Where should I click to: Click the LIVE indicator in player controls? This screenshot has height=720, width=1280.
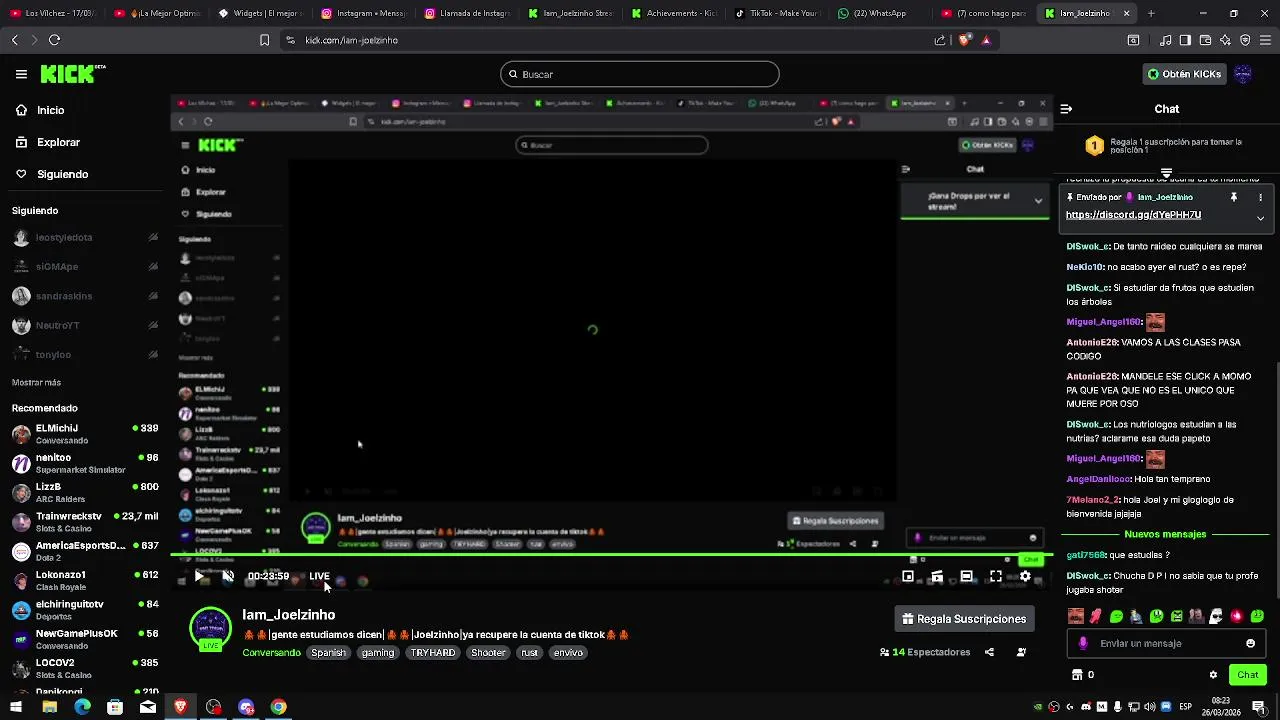319,576
